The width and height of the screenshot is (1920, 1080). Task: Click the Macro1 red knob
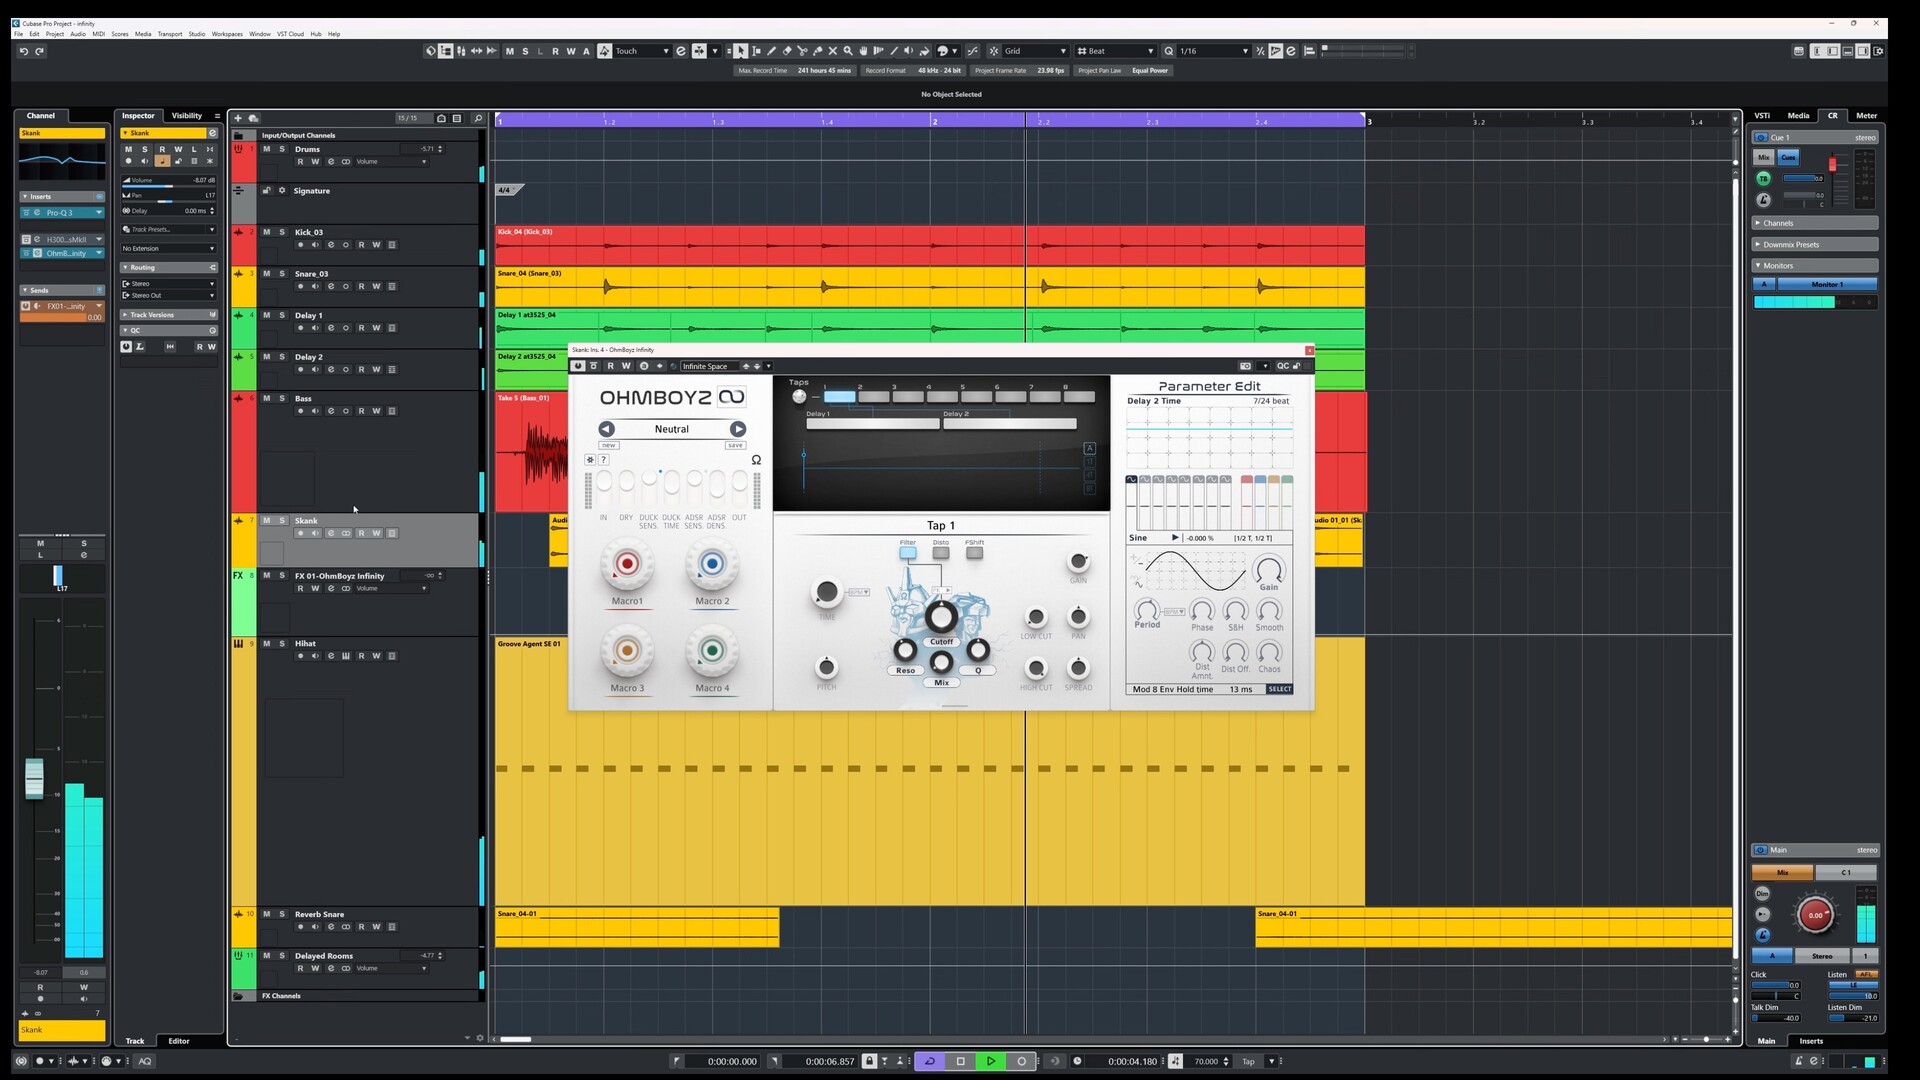(x=627, y=564)
